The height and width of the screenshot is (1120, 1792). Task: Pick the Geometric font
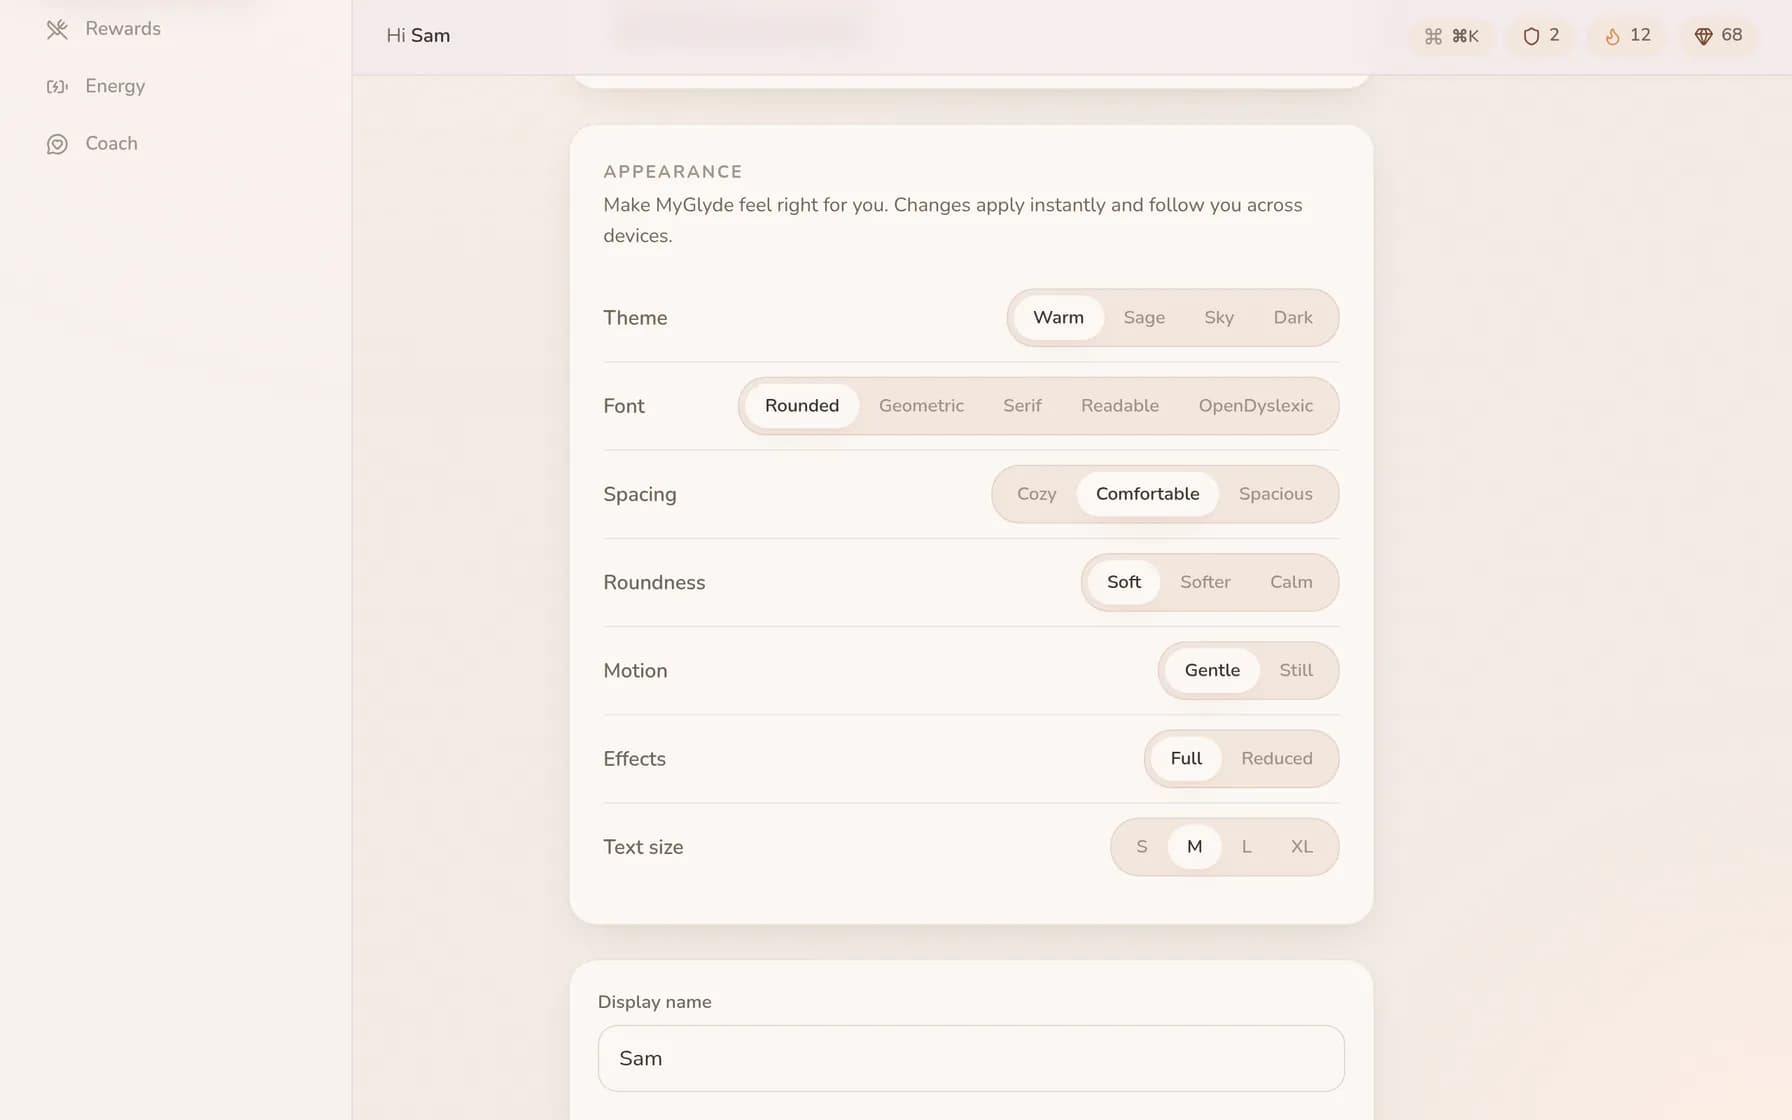(x=921, y=406)
